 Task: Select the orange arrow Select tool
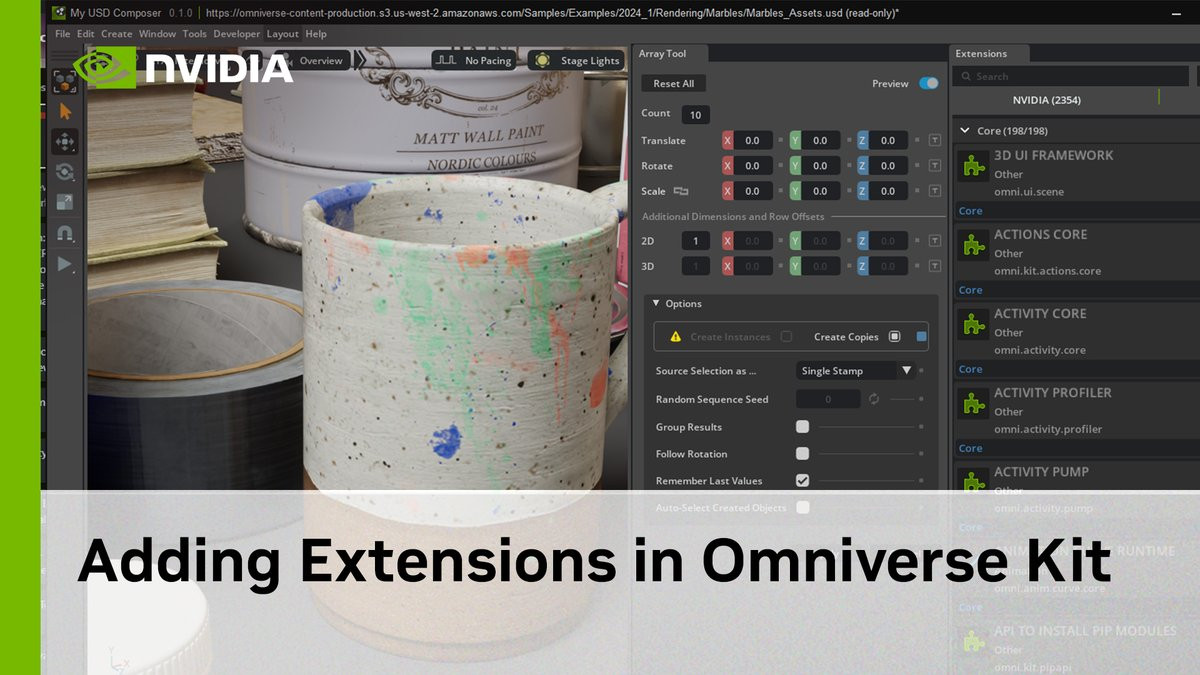(66, 111)
